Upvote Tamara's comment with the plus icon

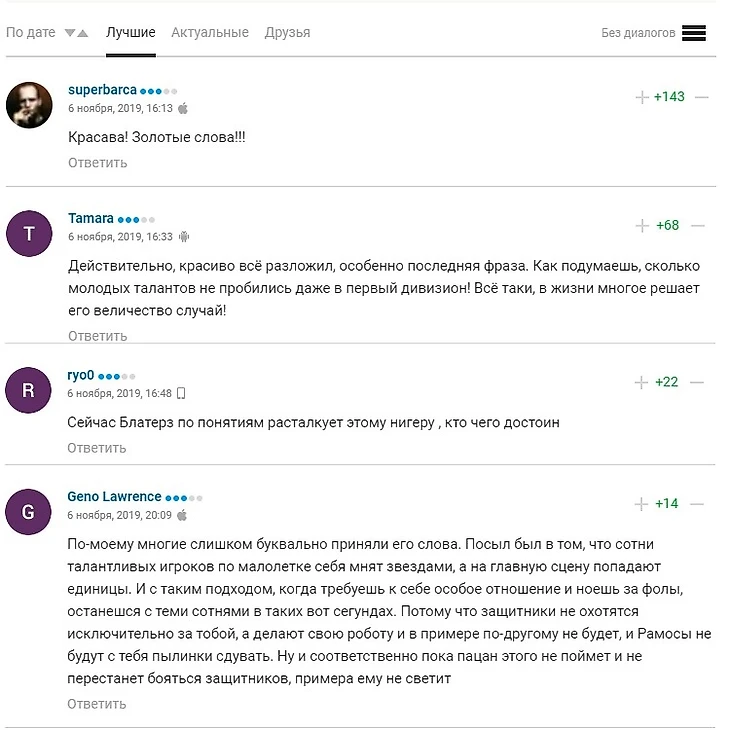click(642, 226)
